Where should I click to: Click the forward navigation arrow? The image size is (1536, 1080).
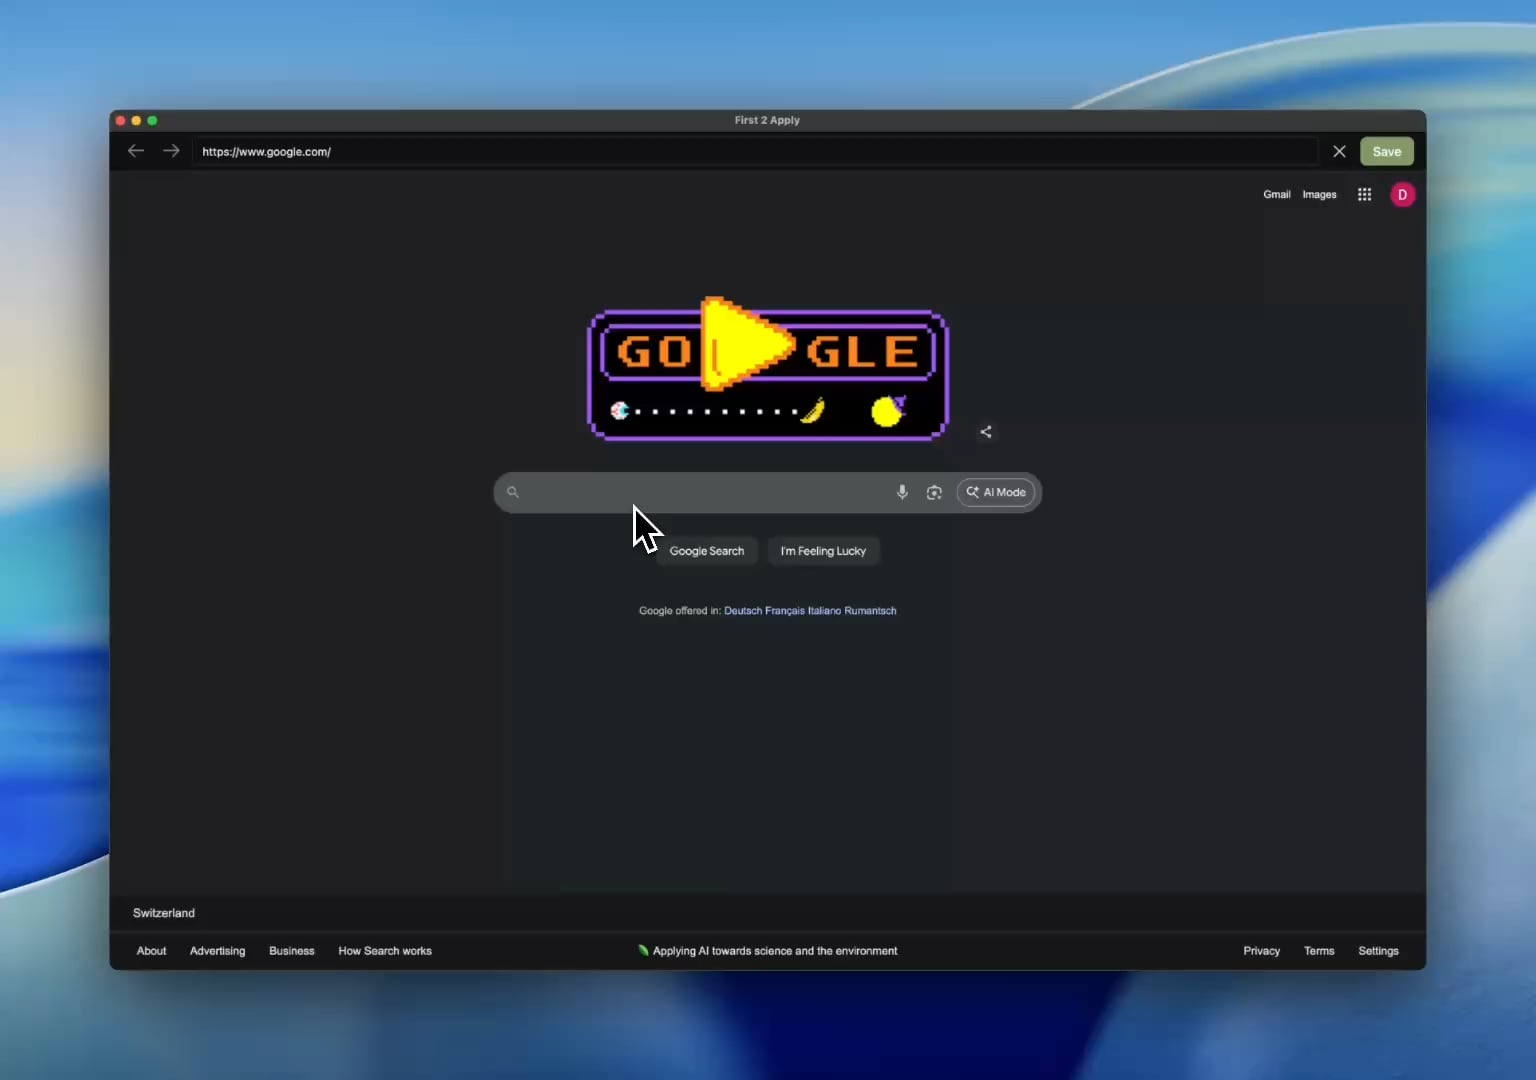(x=171, y=151)
